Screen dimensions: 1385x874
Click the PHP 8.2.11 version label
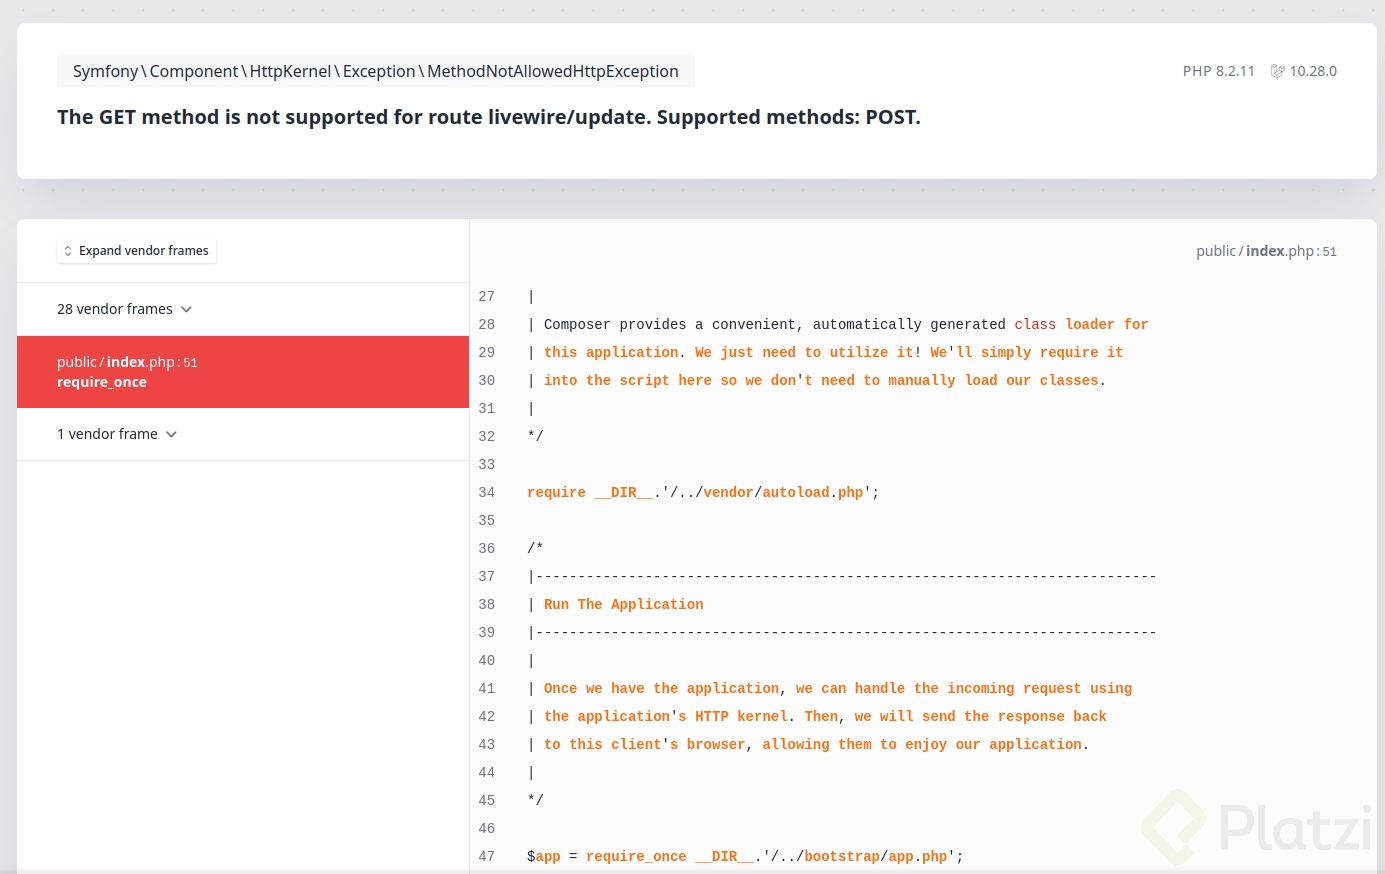(1218, 71)
